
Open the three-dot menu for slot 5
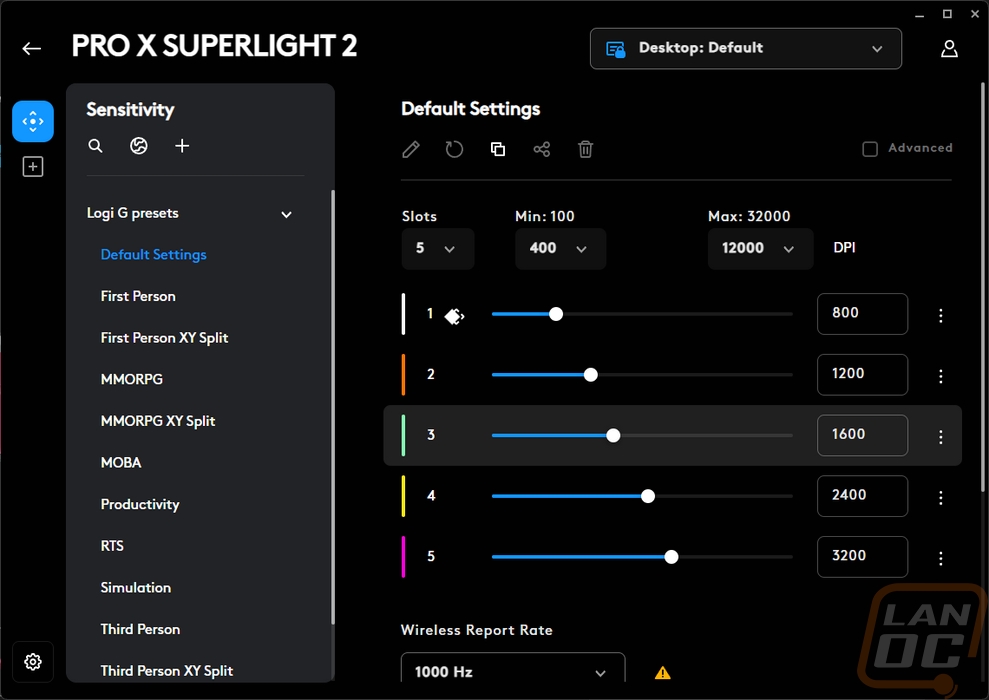coord(940,558)
